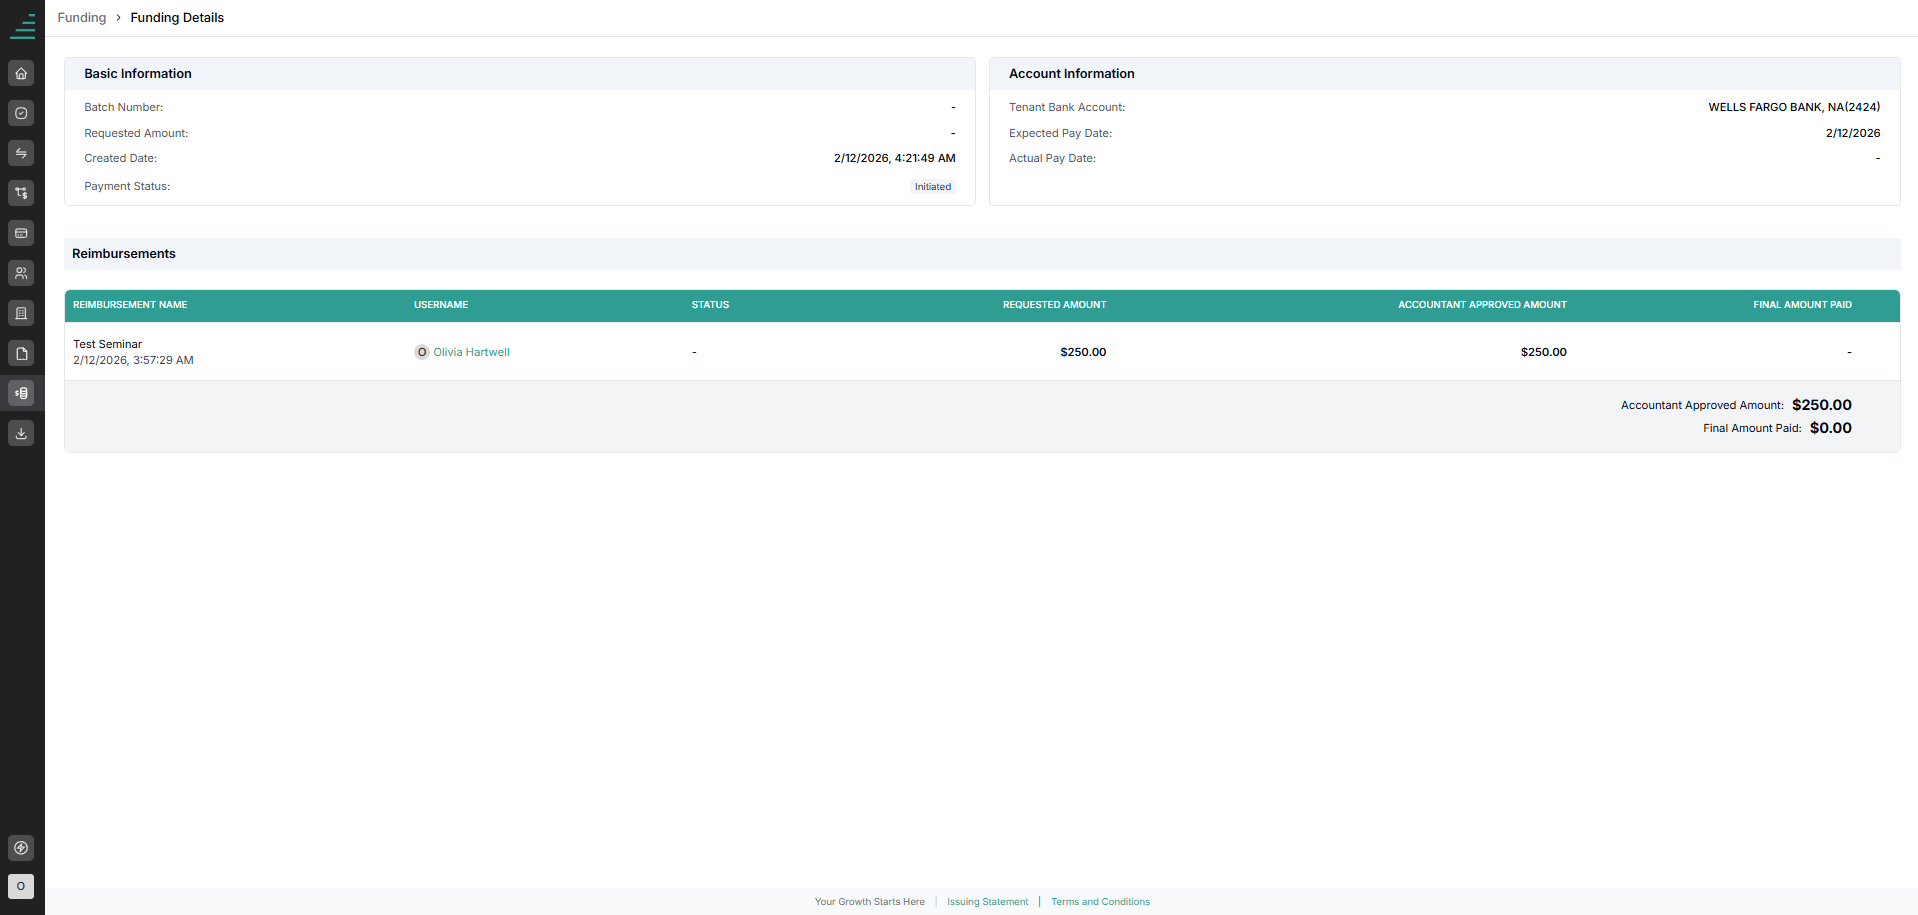1918x915 pixels.
Task: Open the user profile avatar in sidebar
Action: point(21,886)
